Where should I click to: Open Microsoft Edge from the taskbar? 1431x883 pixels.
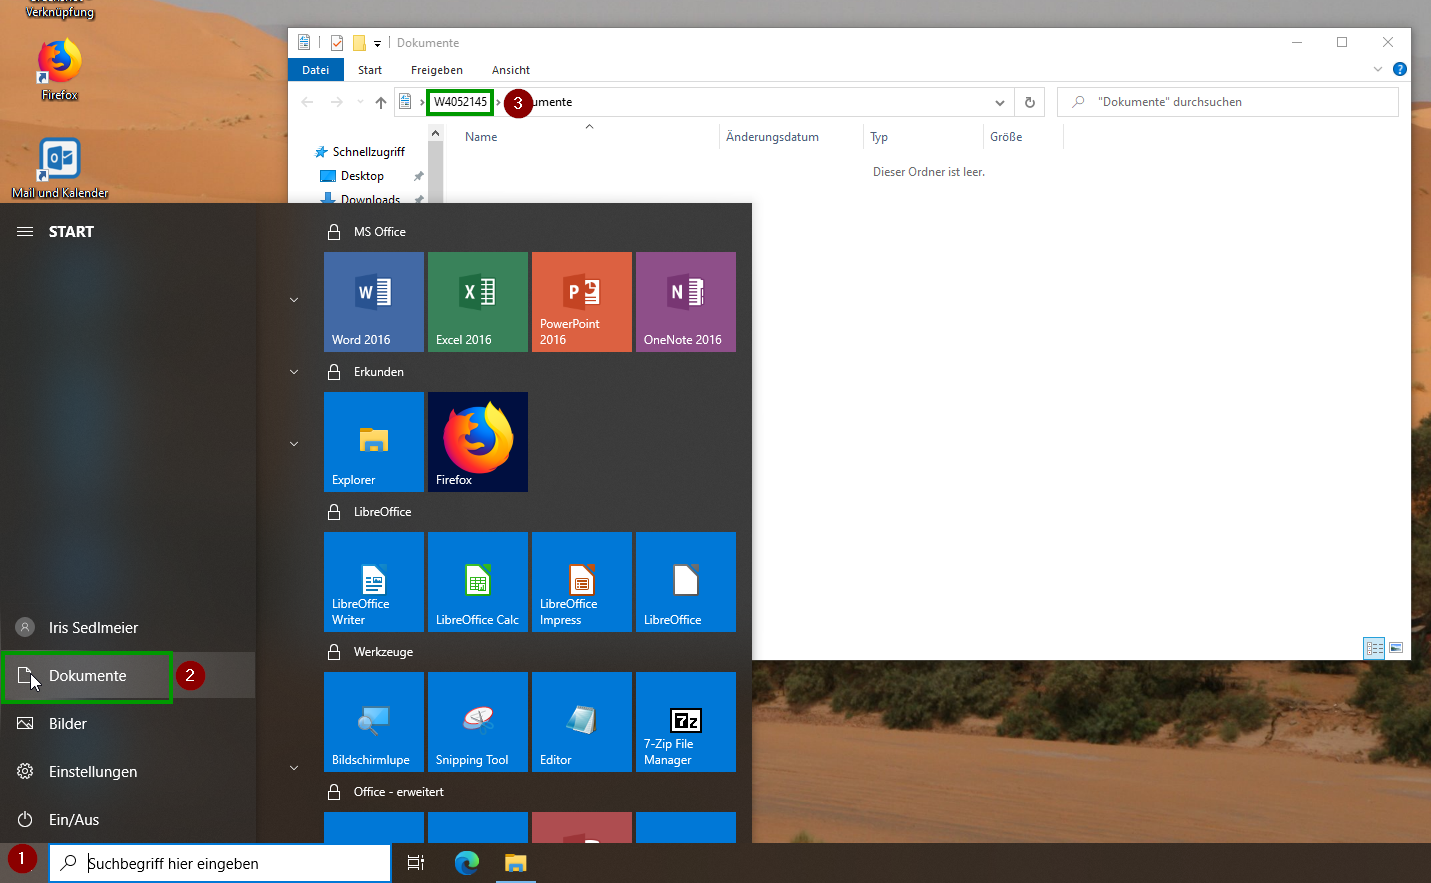coord(467,863)
